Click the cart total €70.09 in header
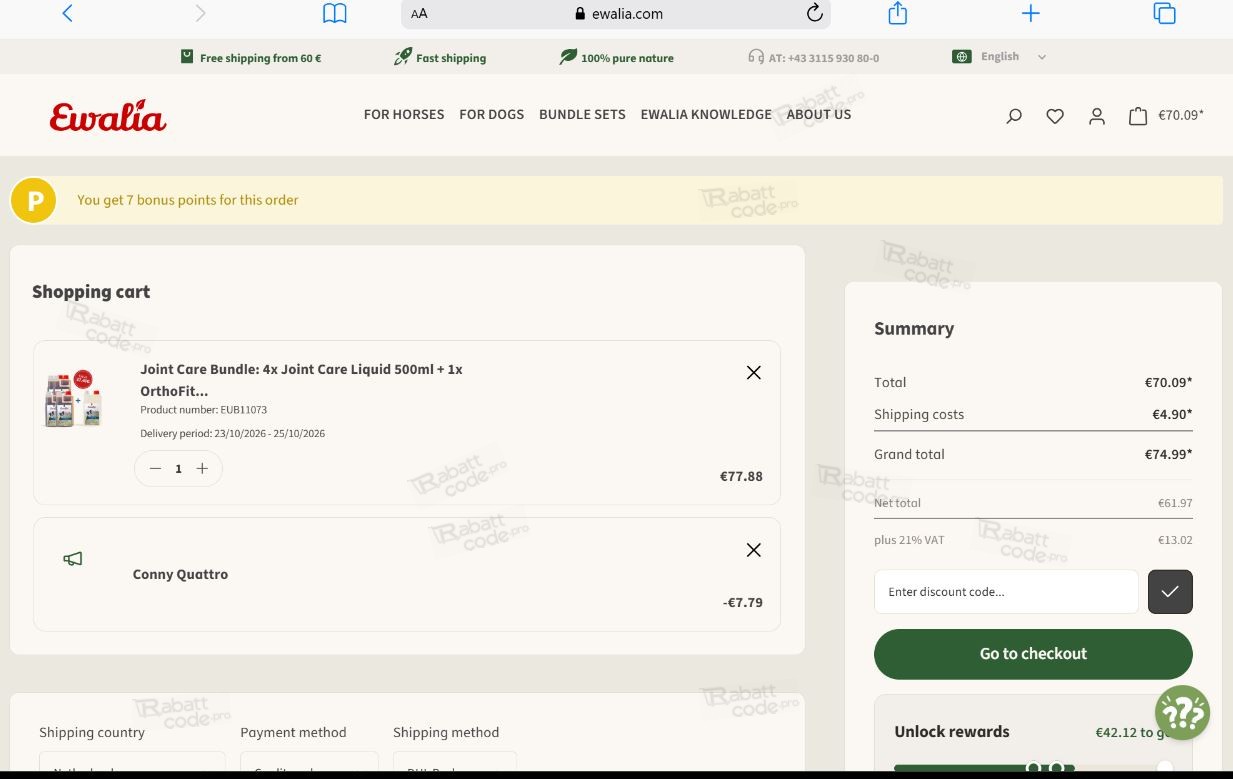Viewport: 1233px width, 779px height. coord(1181,115)
